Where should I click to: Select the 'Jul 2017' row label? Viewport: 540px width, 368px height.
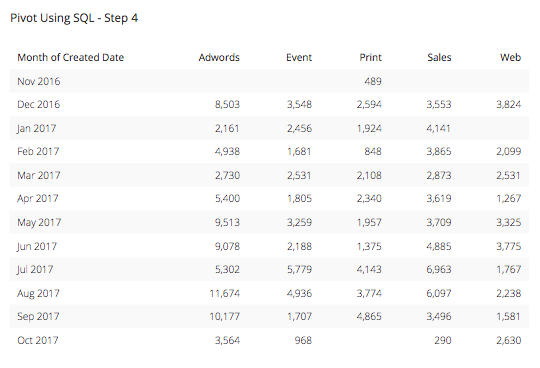35,269
